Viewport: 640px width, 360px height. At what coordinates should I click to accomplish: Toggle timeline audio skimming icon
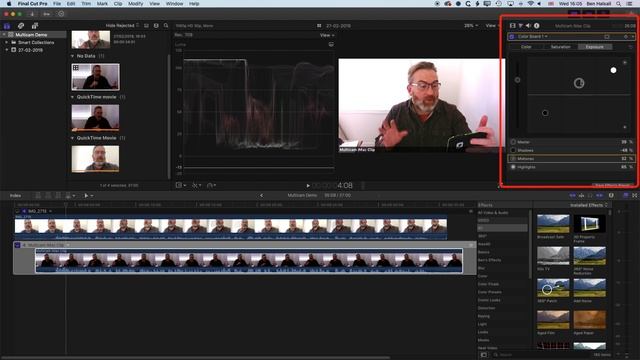(x=582, y=196)
